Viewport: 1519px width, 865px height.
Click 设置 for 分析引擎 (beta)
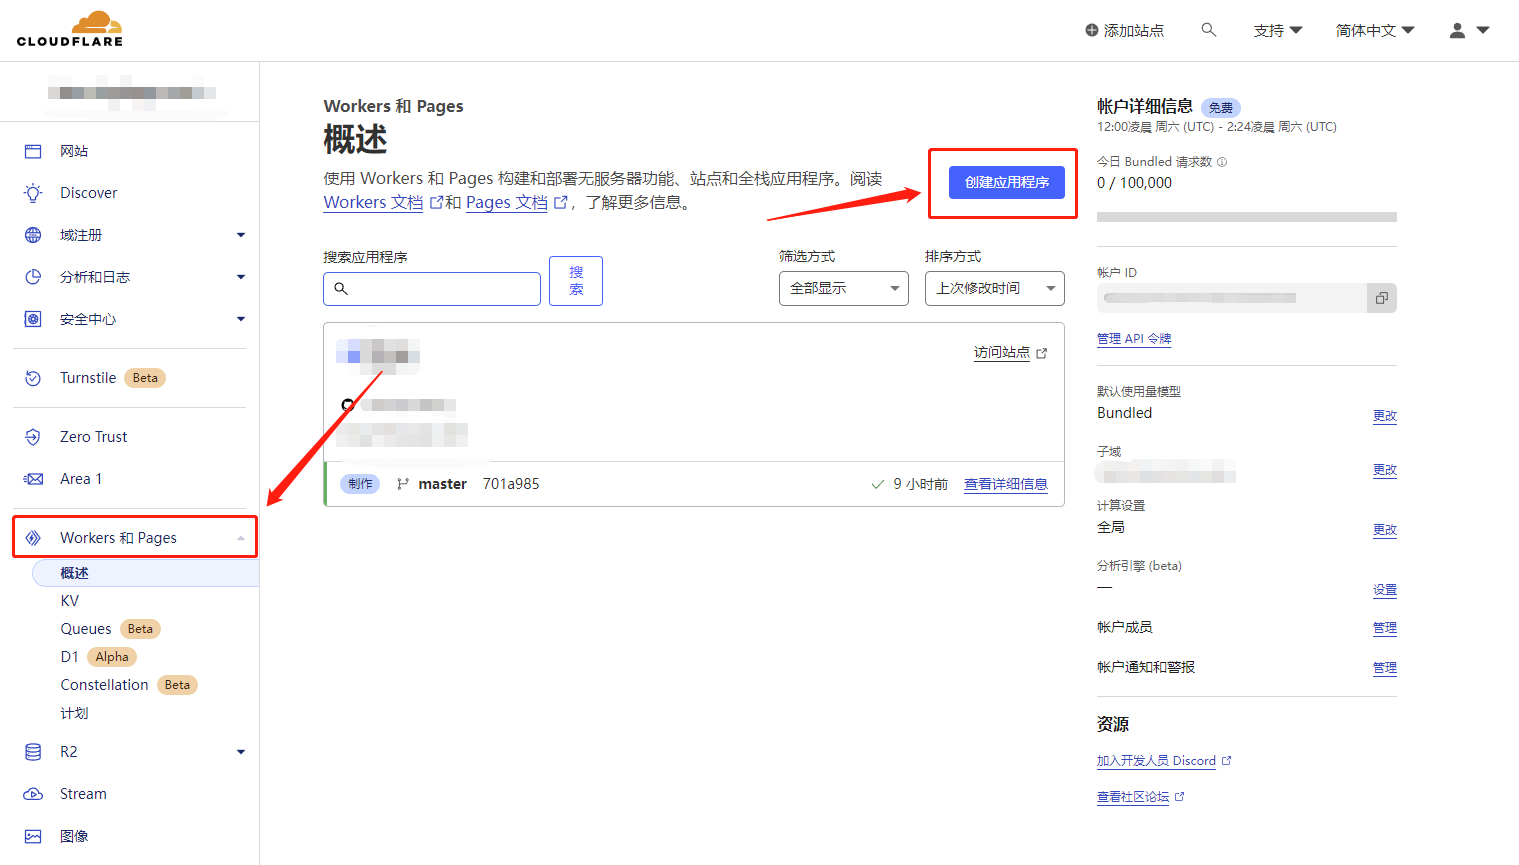(x=1385, y=590)
